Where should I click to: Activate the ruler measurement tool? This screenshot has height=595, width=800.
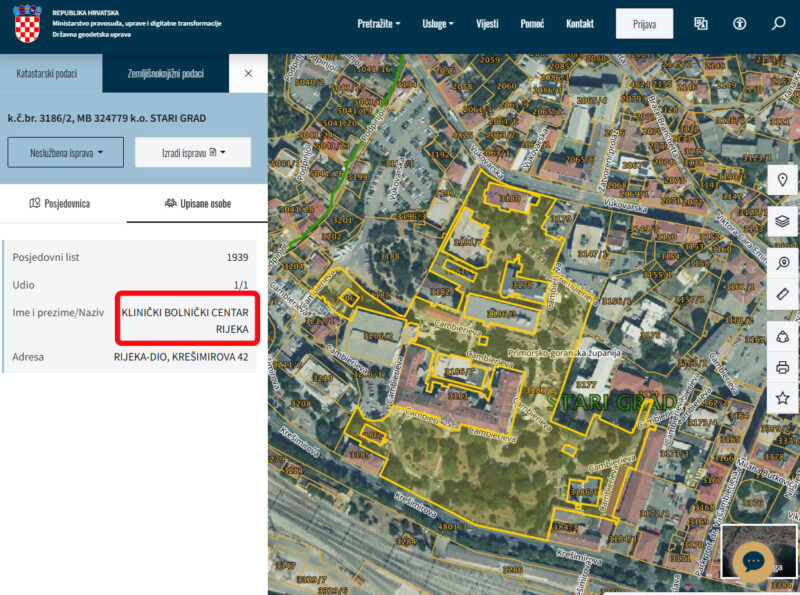pos(782,294)
